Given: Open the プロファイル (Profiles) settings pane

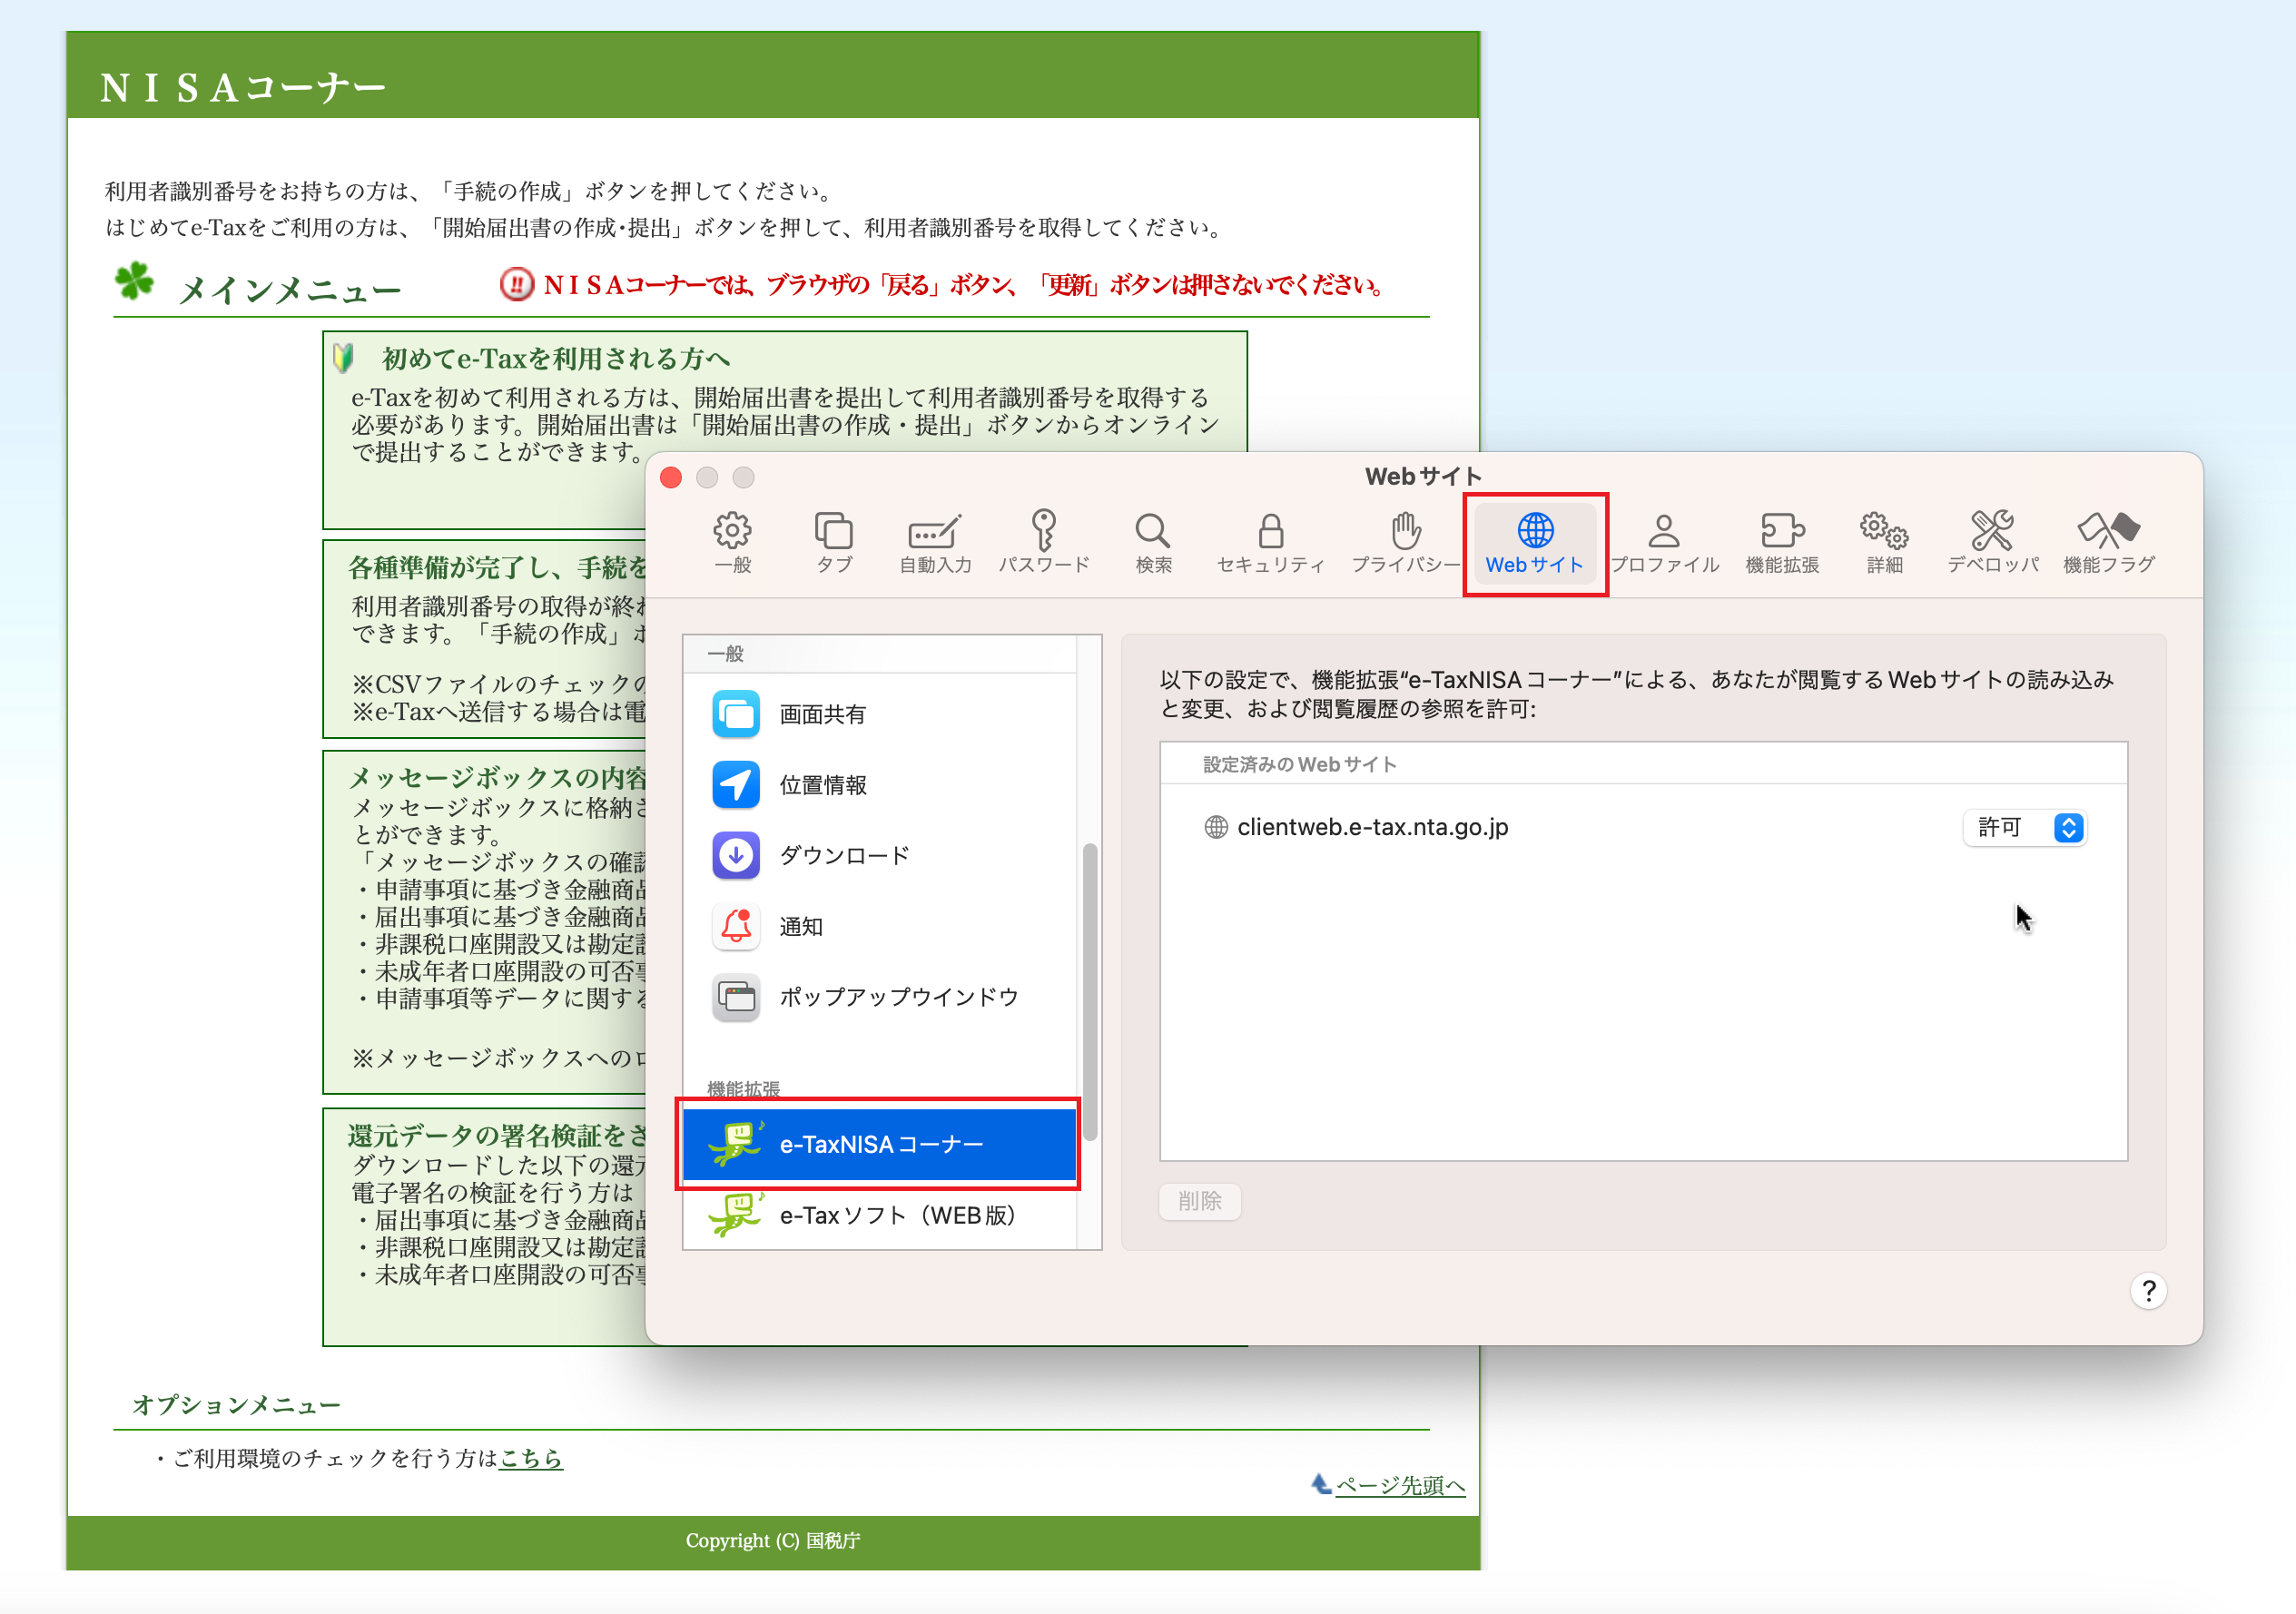Looking at the screenshot, I should [1664, 543].
